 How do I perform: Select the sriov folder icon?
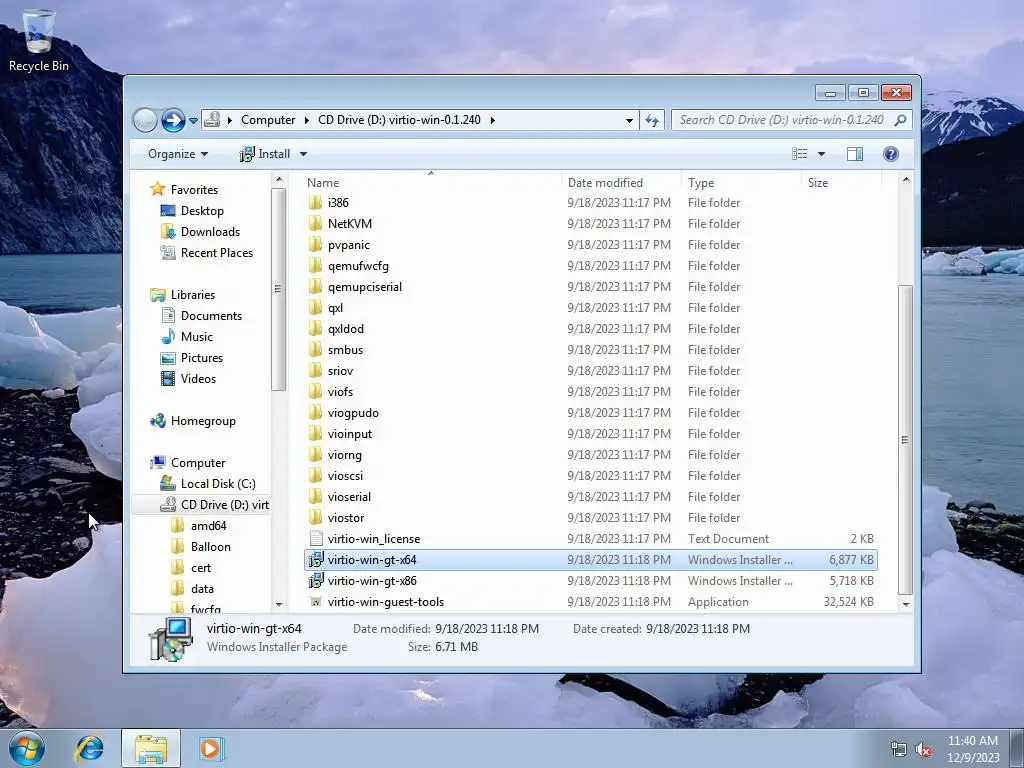[315, 370]
